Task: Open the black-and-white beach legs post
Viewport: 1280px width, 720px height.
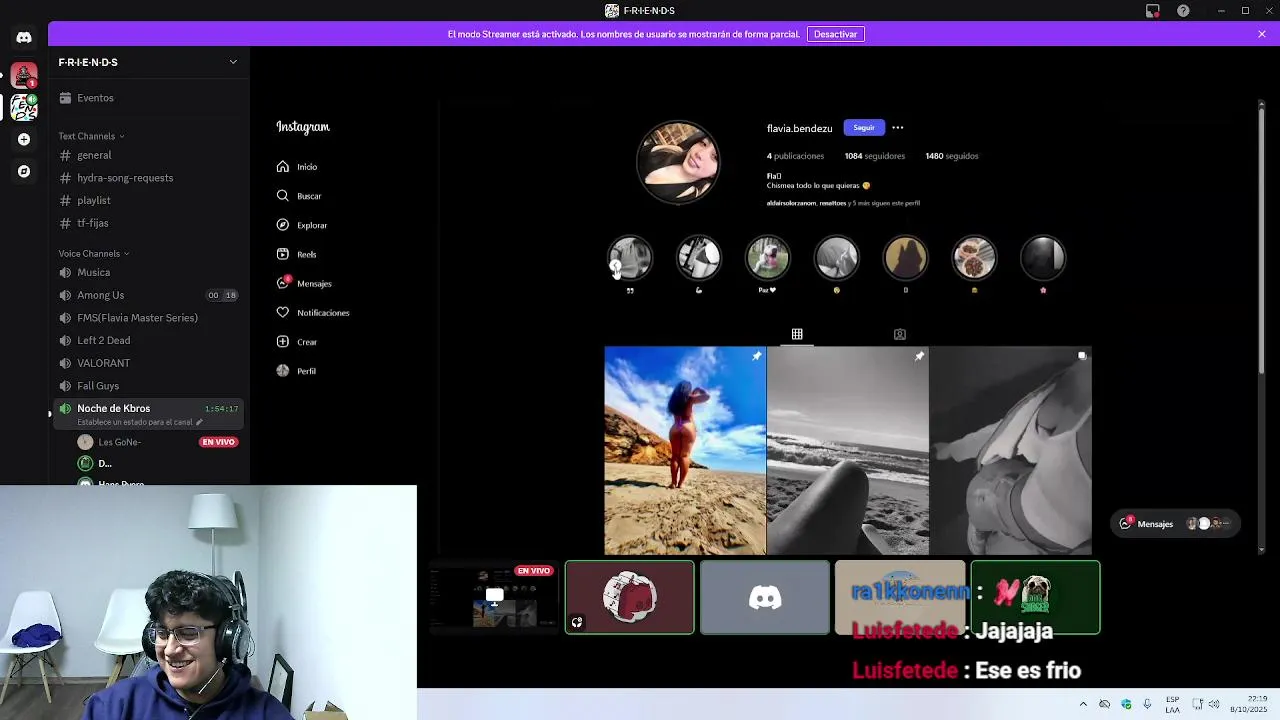Action: click(848, 450)
